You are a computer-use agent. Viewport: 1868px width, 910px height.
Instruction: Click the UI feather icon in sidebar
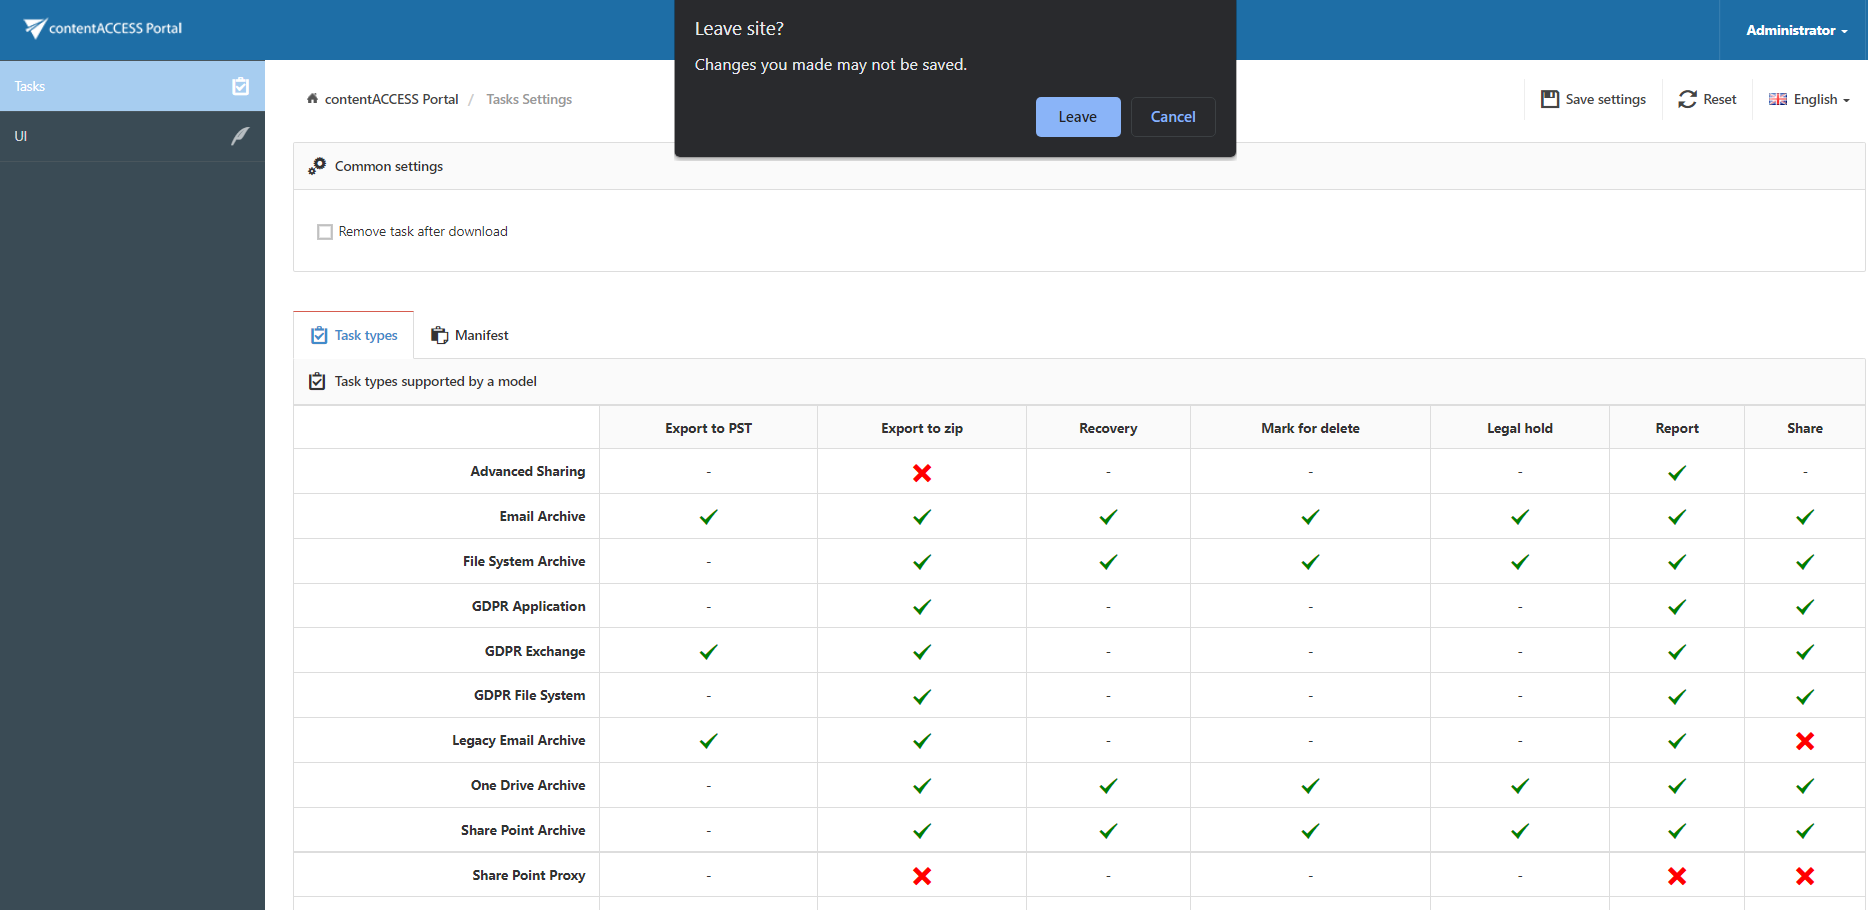pos(240,136)
